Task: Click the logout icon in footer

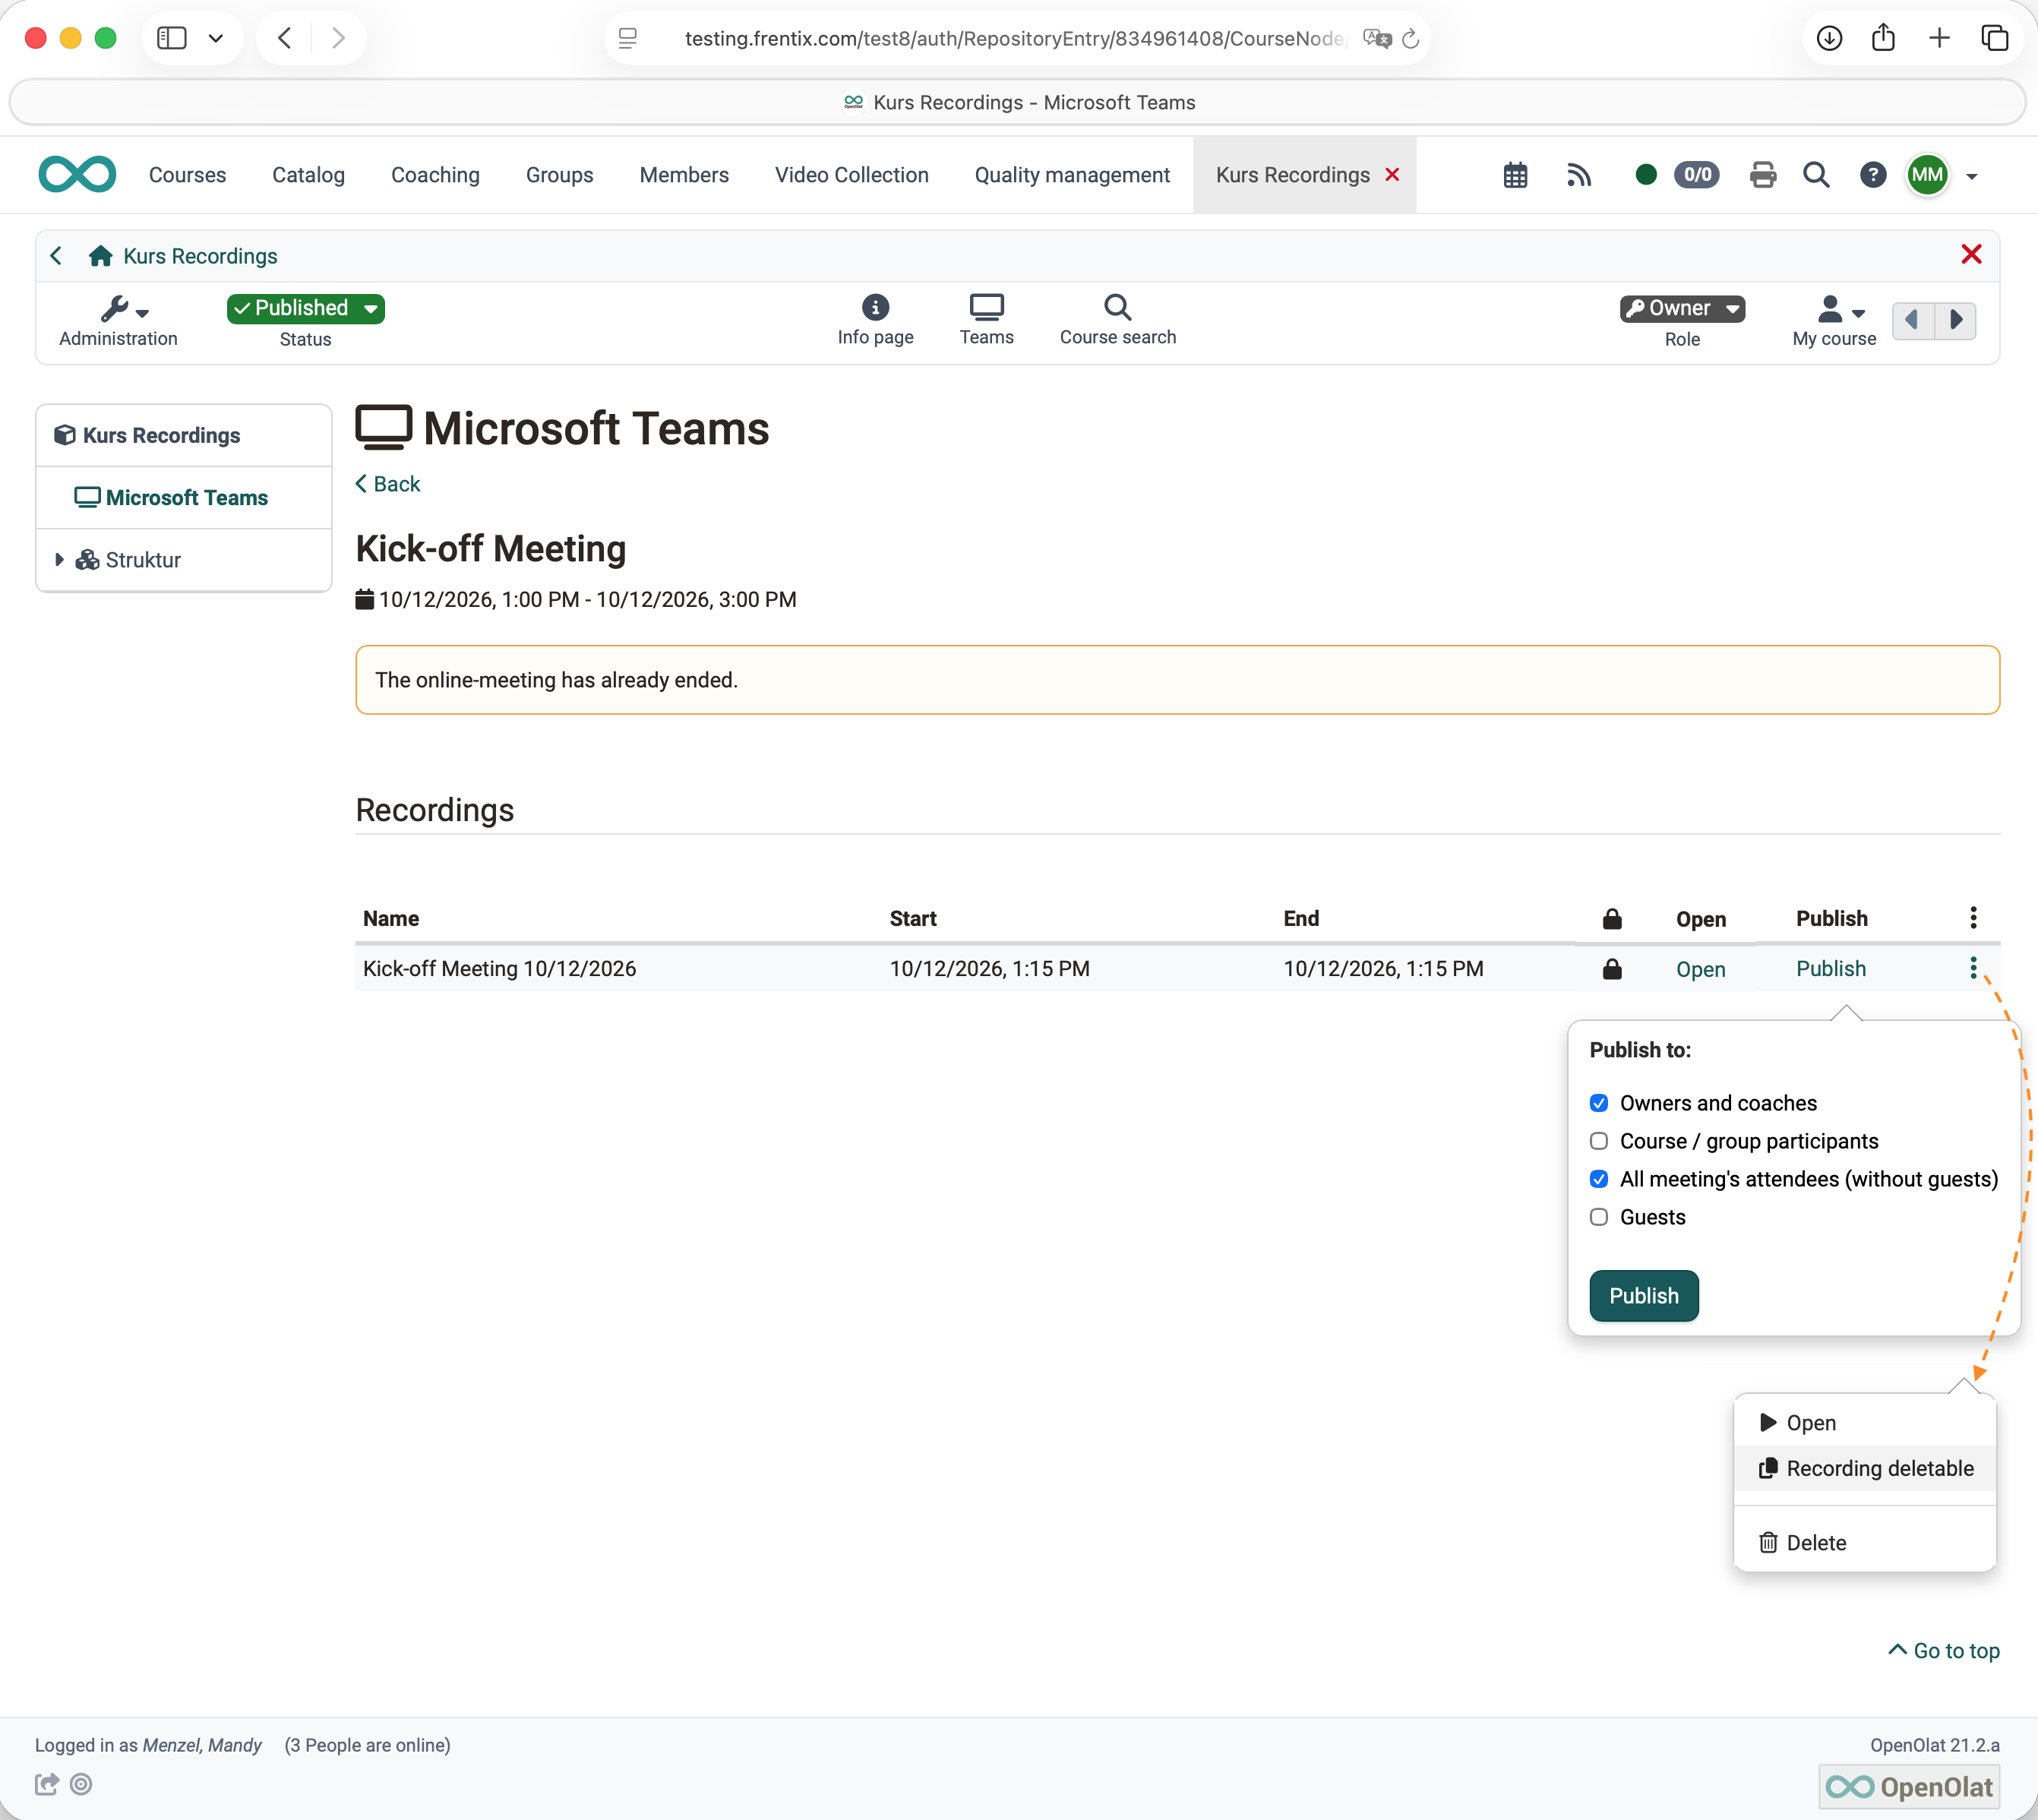Action: pyautogui.click(x=47, y=1784)
